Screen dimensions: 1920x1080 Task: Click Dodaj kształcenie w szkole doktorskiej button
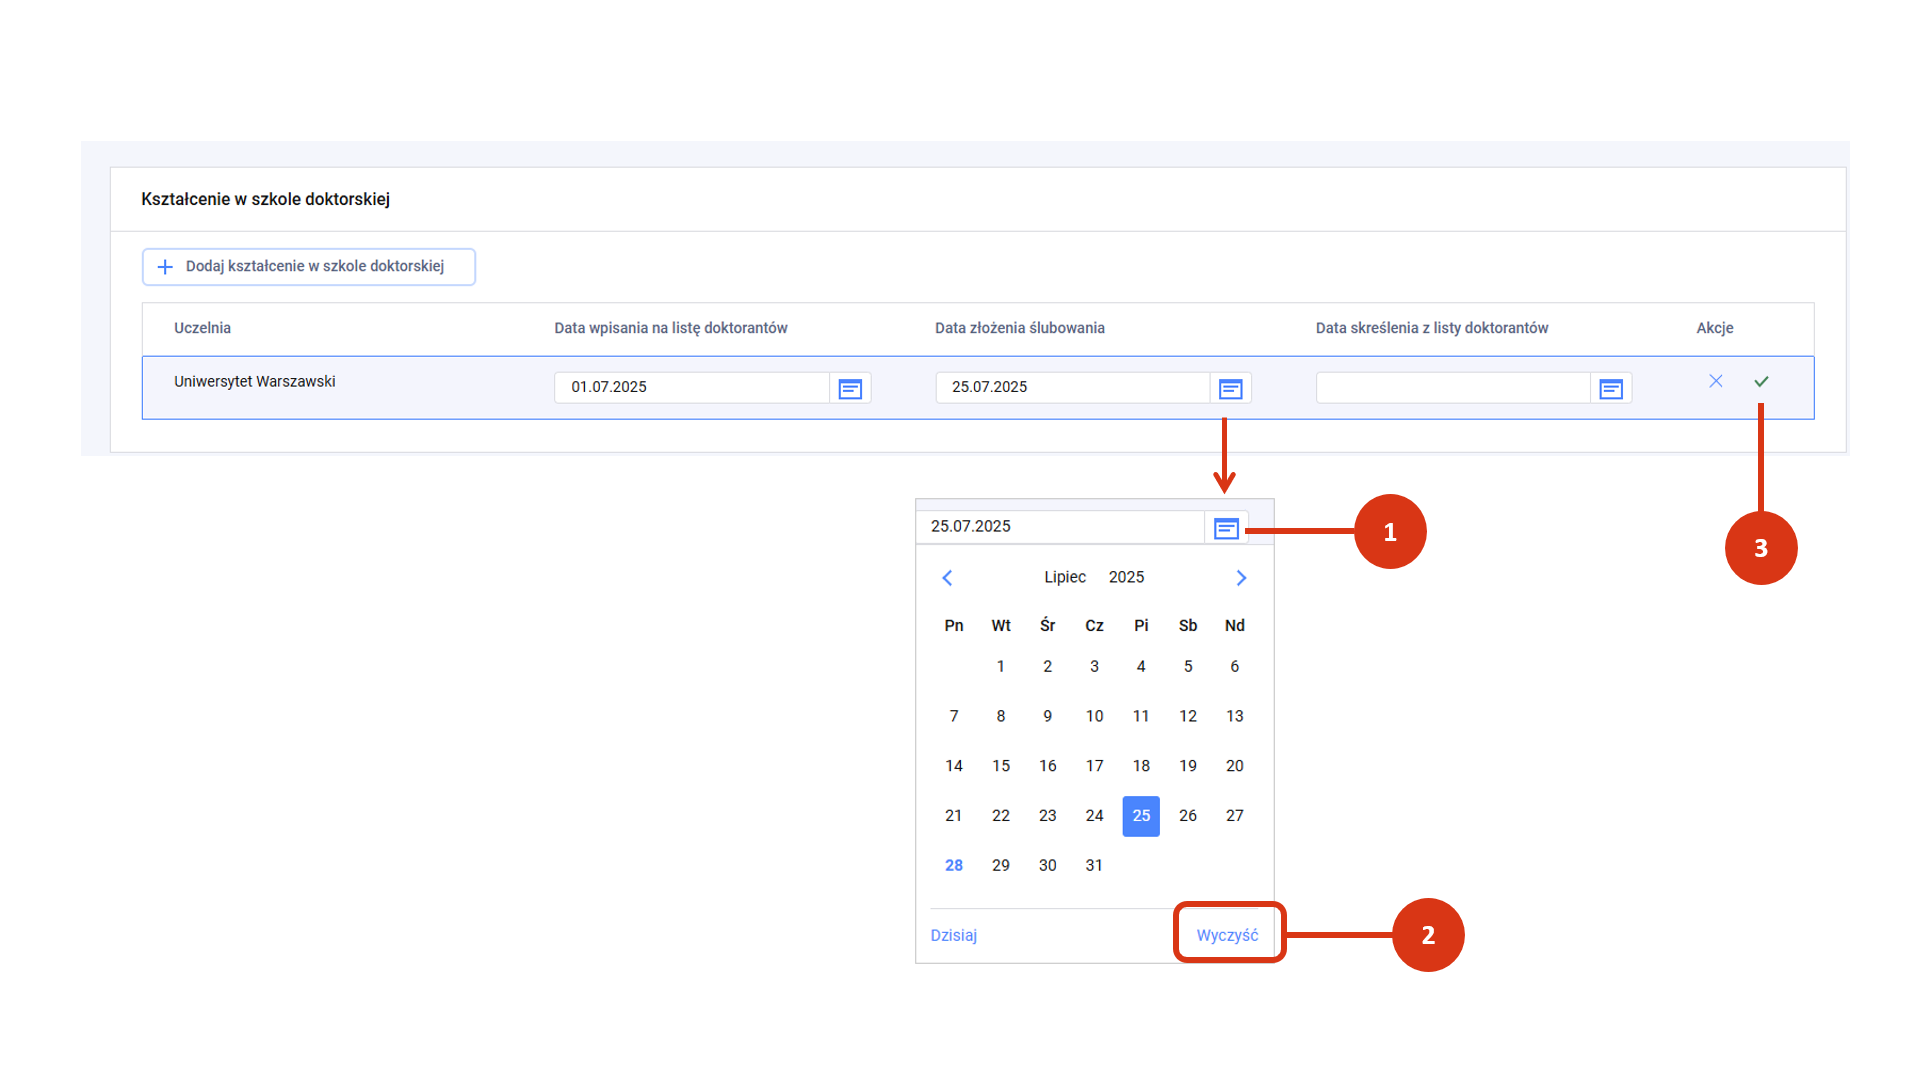[309, 267]
